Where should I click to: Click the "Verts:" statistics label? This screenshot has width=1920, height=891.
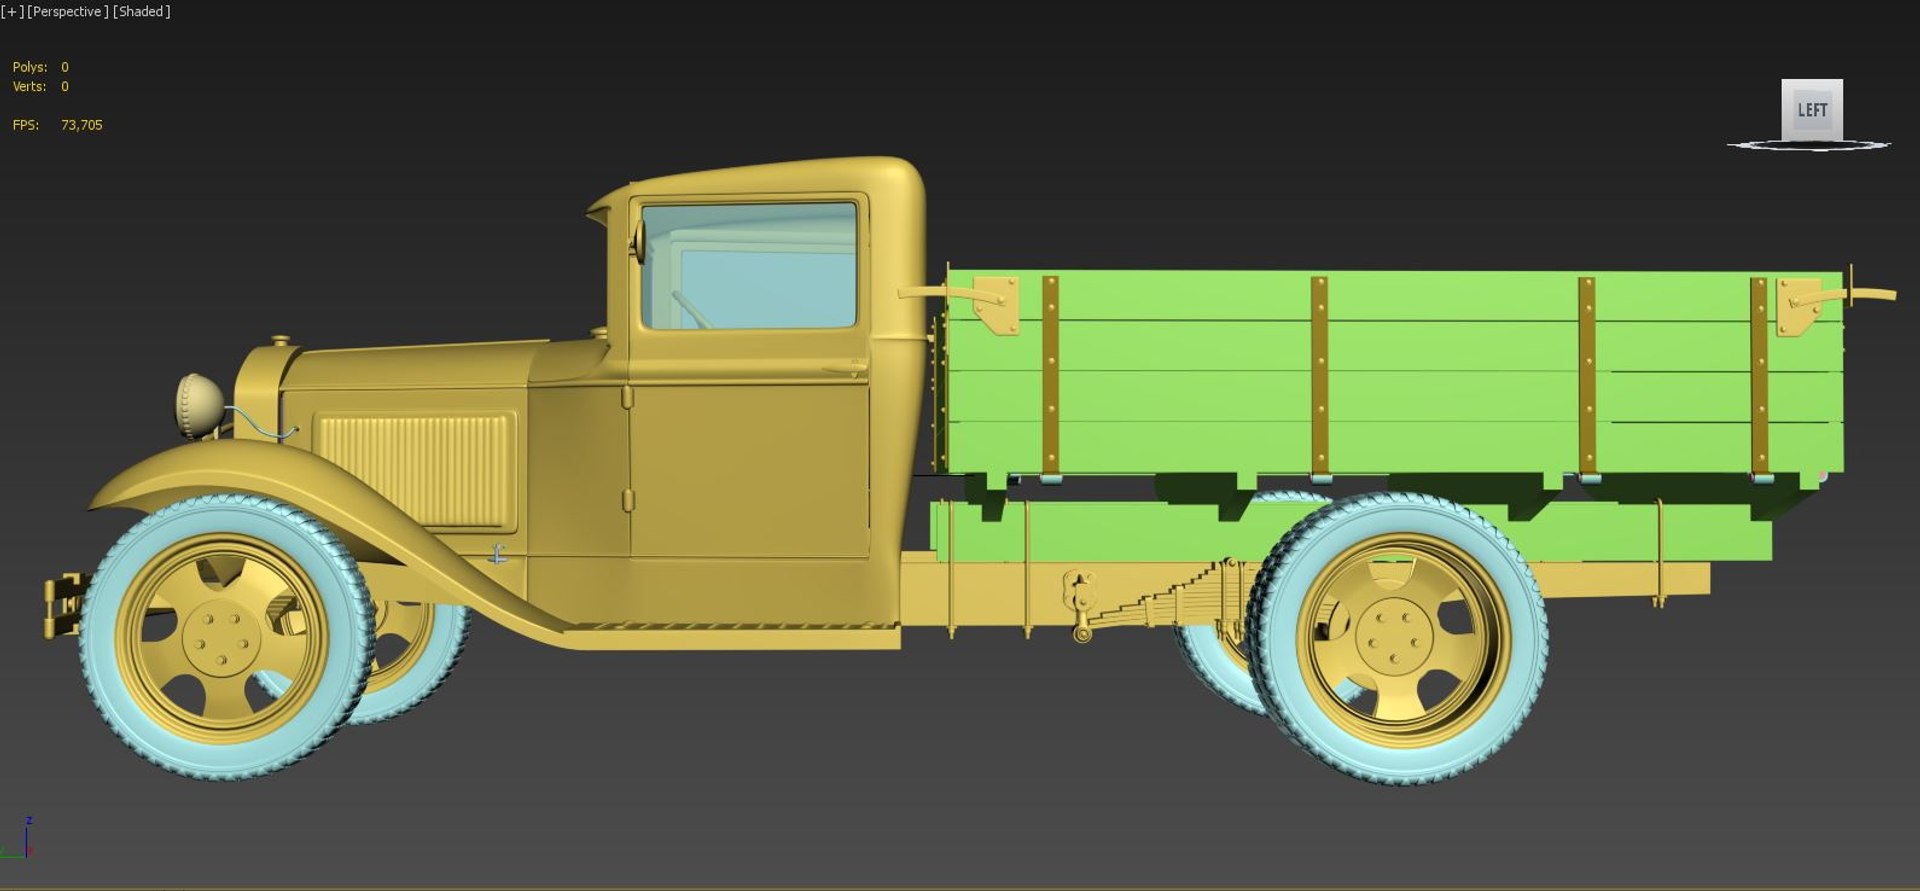29,87
